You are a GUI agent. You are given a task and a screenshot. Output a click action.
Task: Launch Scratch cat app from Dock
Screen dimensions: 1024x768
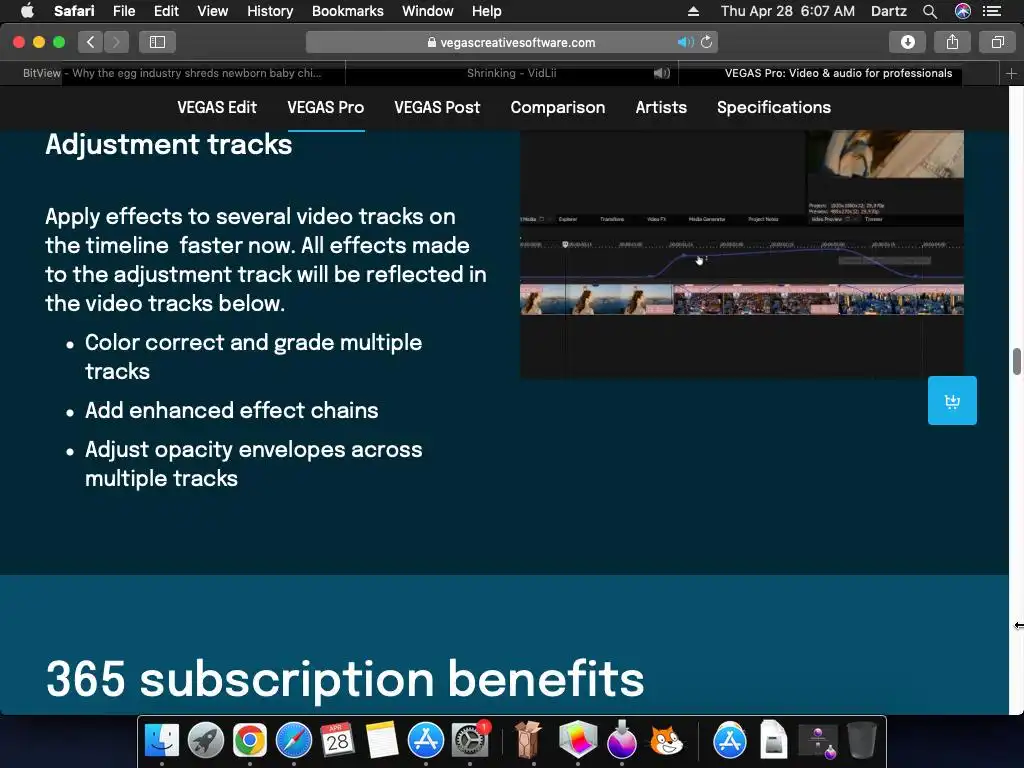click(x=665, y=741)
